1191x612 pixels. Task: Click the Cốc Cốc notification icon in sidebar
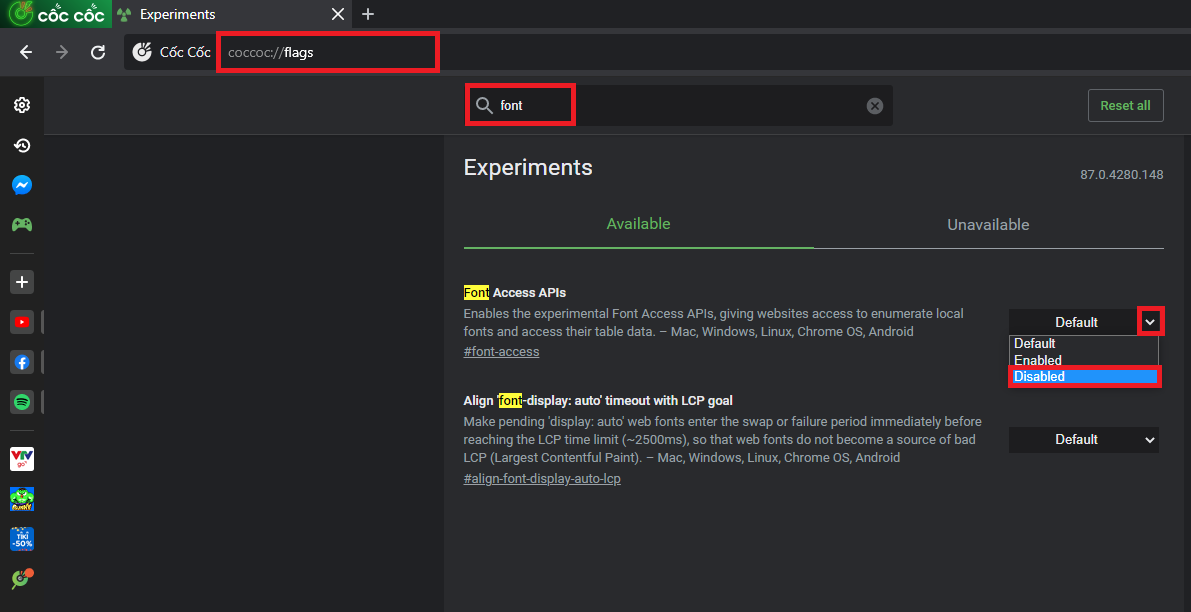coord(22,579)
